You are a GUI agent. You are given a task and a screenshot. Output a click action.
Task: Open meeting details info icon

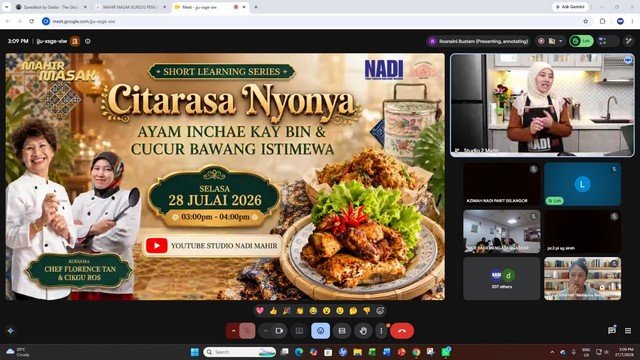(88, 41)
